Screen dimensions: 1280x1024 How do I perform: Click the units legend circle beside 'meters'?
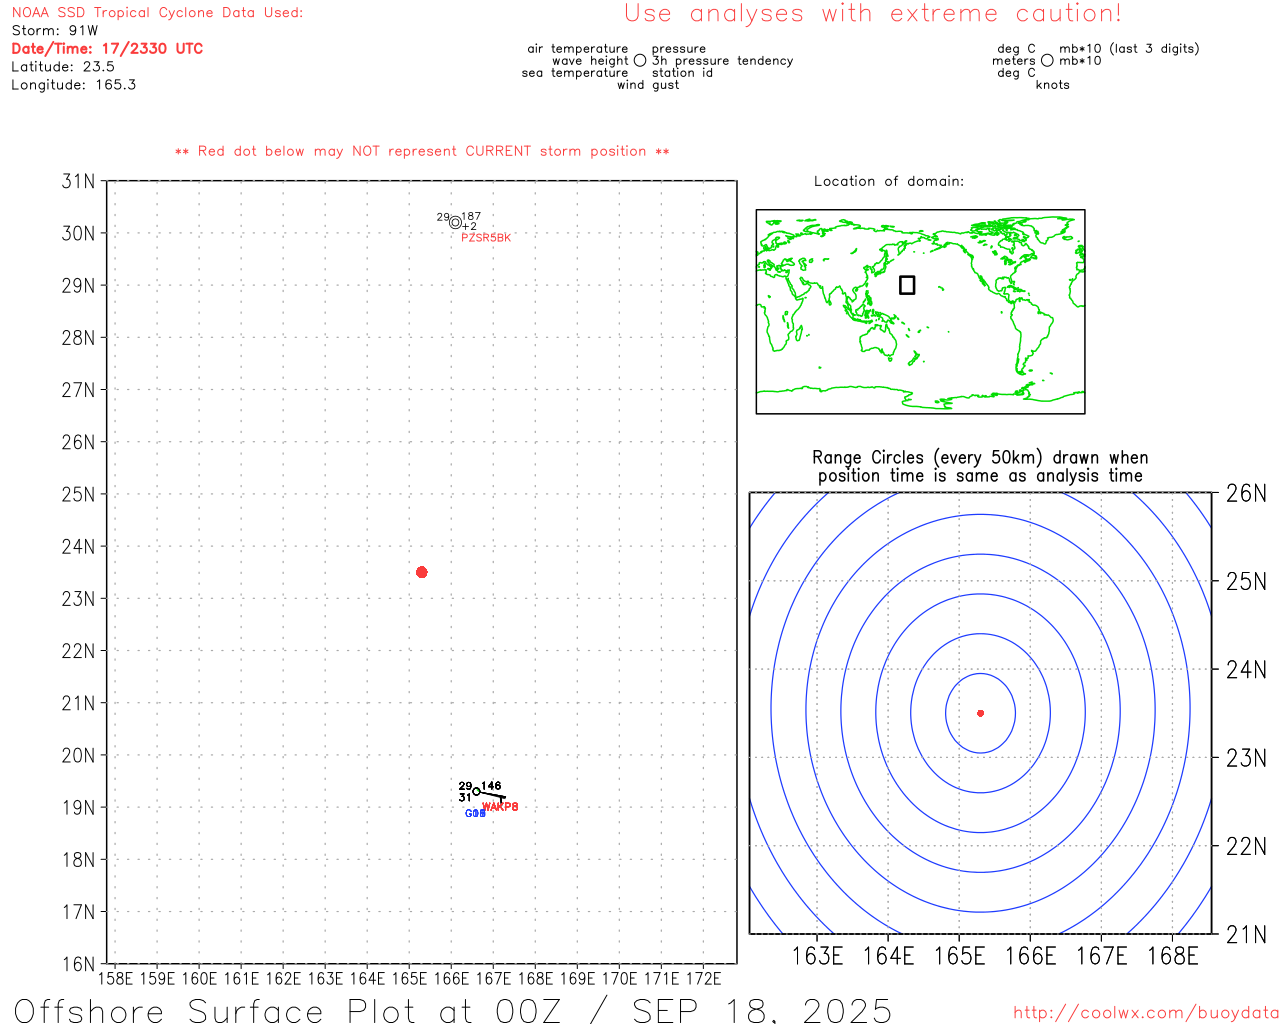(x=1047, y=60)
